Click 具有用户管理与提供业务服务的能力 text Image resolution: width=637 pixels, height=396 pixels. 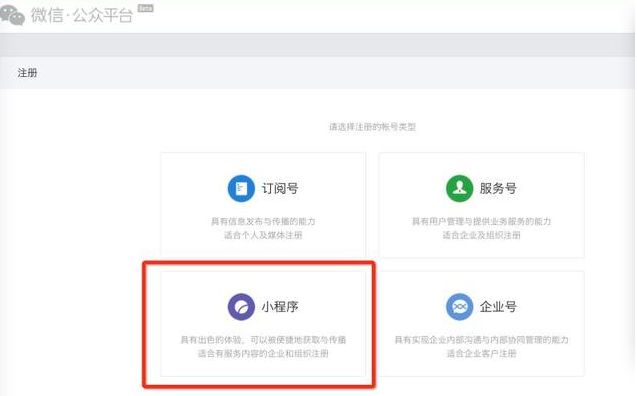click(x=481, y=221)
